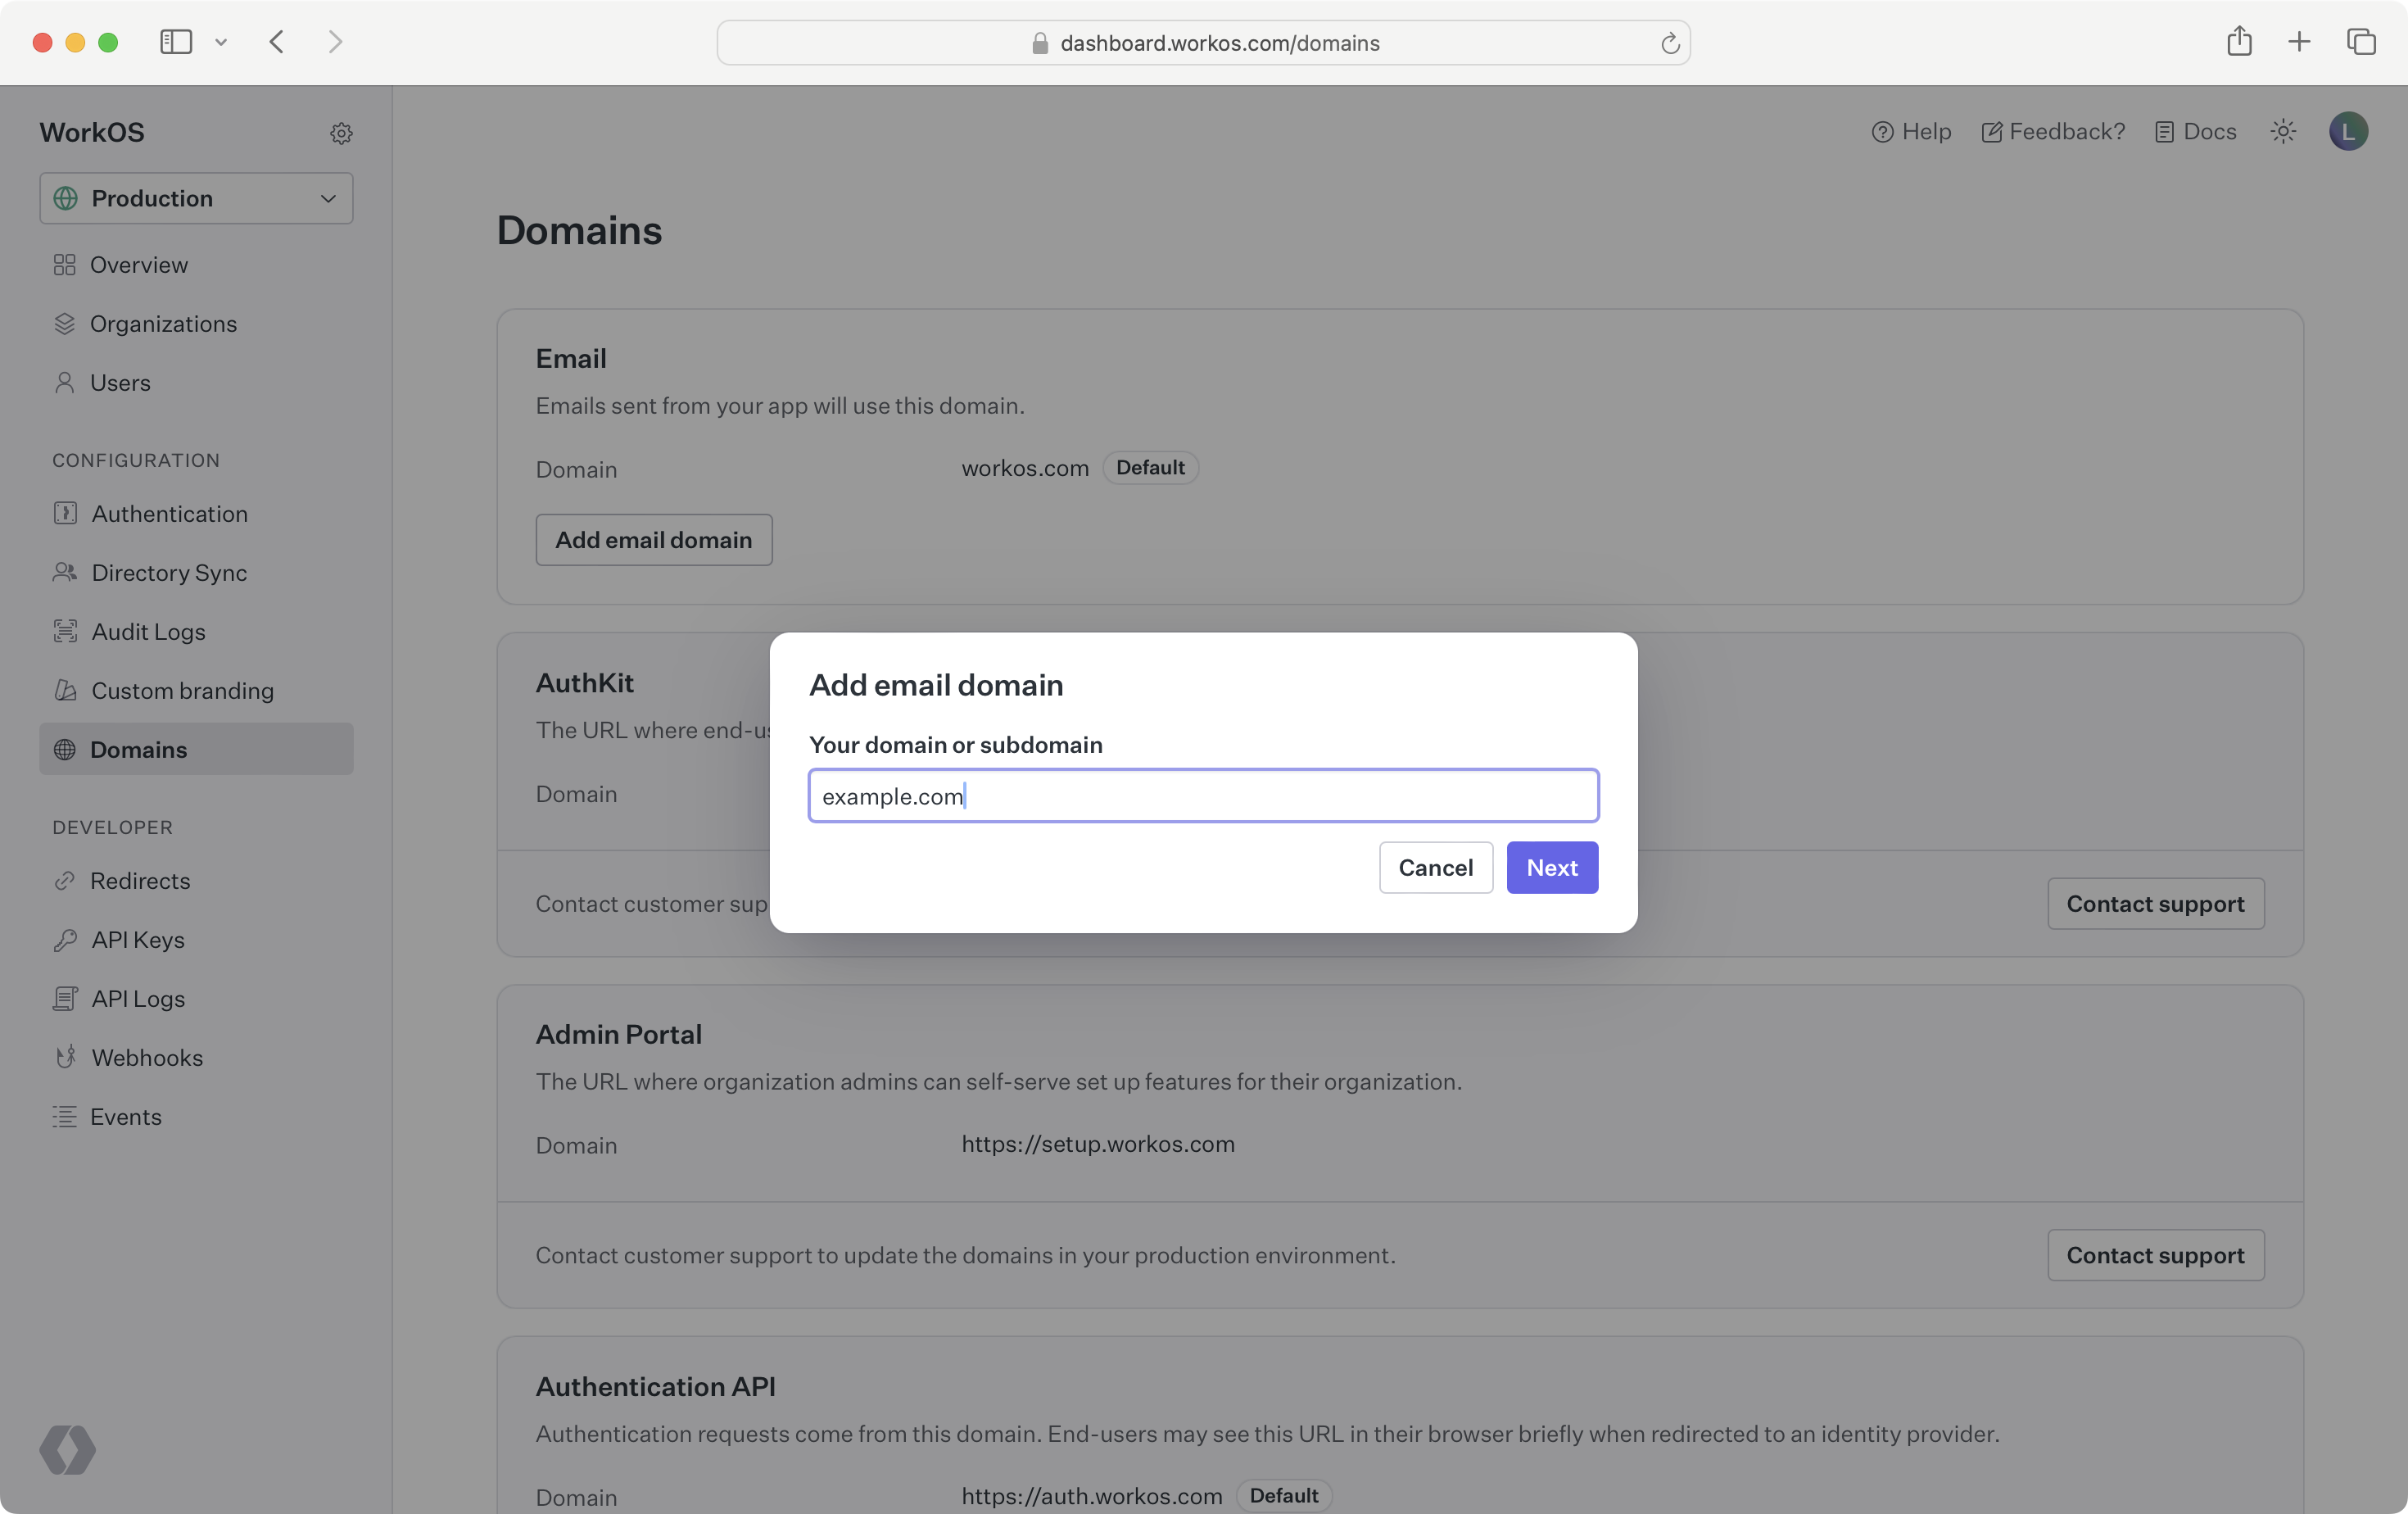
Task: Expand the chevron next to the sidebar button
Action: (221, 43)
